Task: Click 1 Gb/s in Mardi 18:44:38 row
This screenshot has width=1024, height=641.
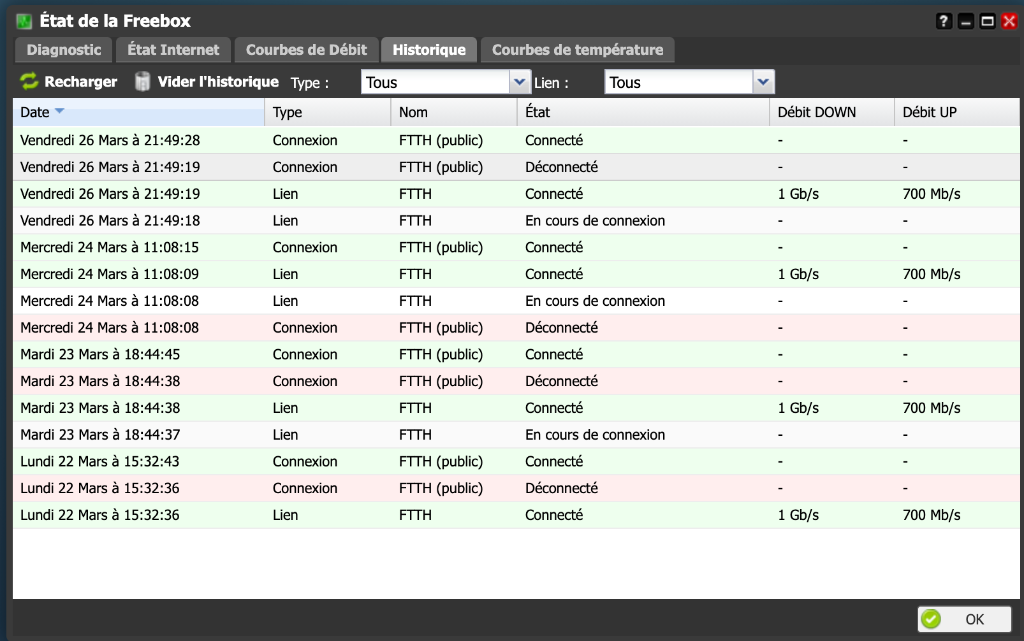Action: click(x=798, y=408)
